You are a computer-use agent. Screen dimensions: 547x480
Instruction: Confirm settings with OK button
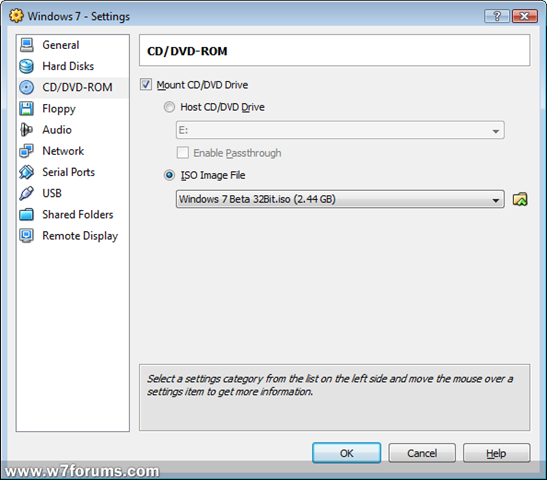pos(346,453)
